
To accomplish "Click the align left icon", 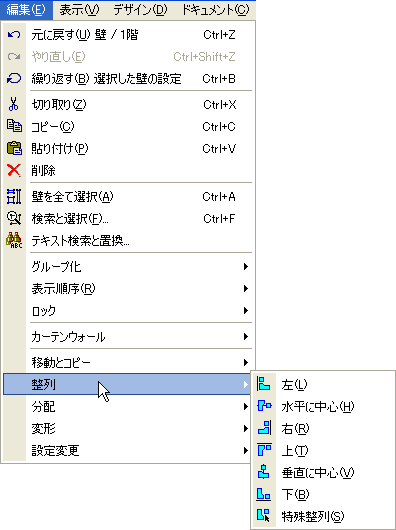I will pyautogui.click(x=264, y=384).
